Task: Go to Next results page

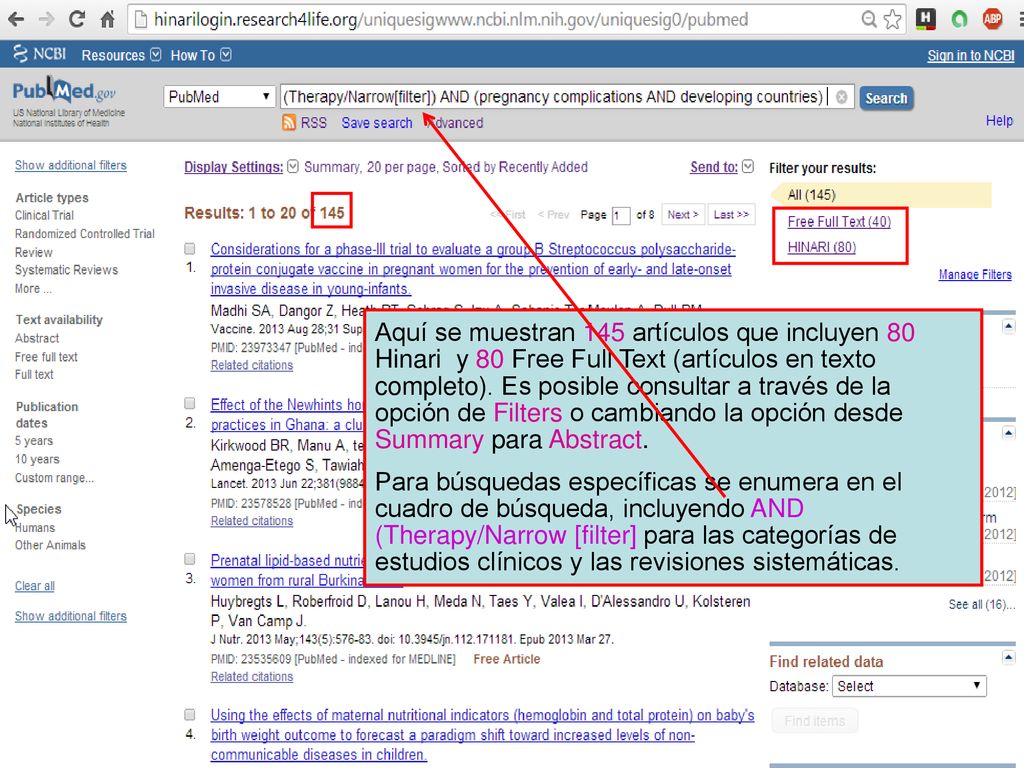Action: (683, 214)
